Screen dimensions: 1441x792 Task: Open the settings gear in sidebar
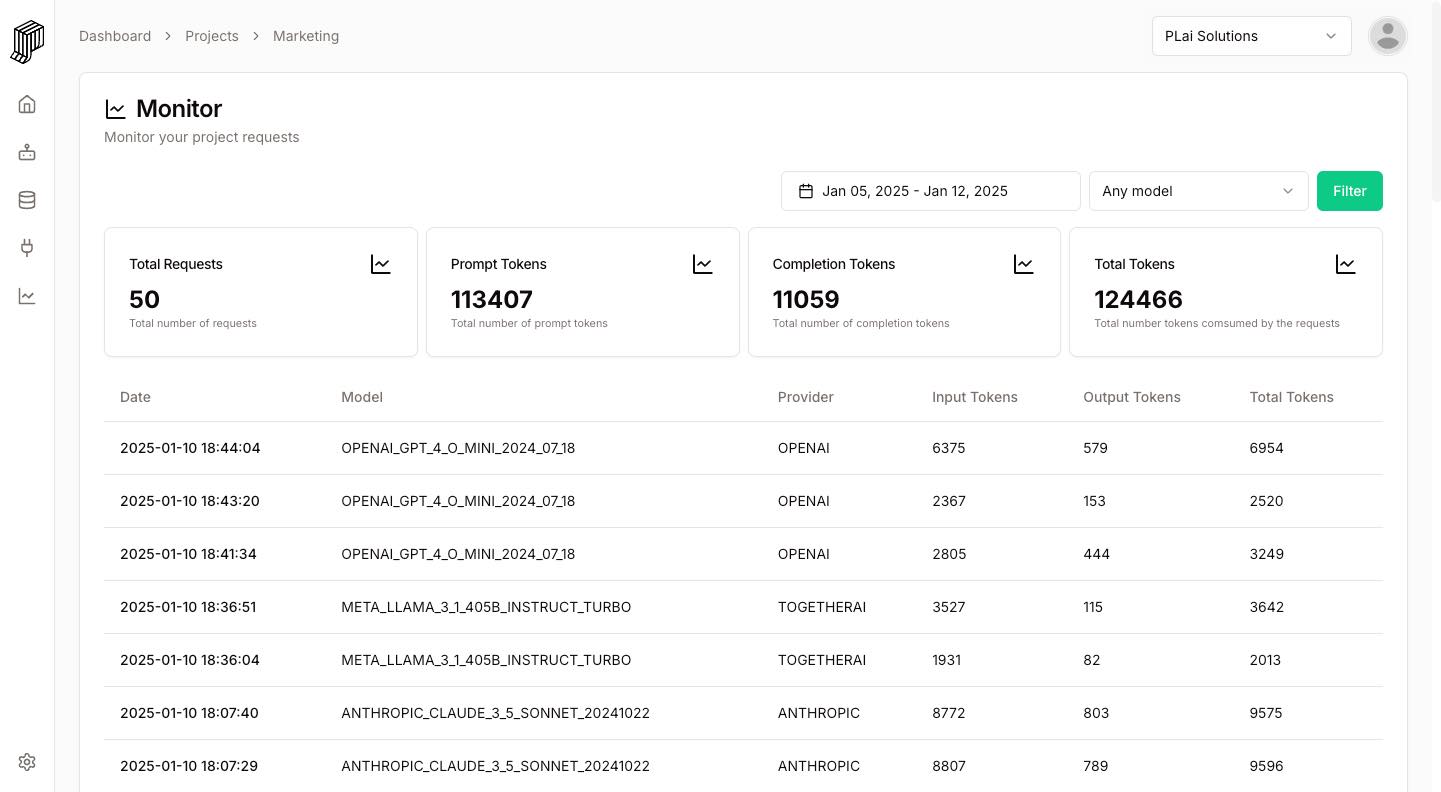click(x=27, y=762)
